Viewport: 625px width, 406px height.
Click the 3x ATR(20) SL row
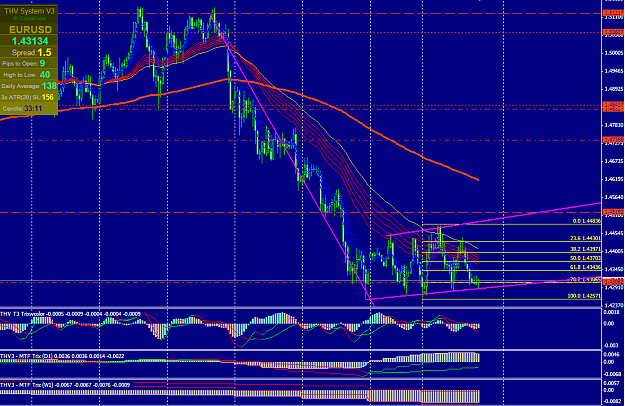29,97
